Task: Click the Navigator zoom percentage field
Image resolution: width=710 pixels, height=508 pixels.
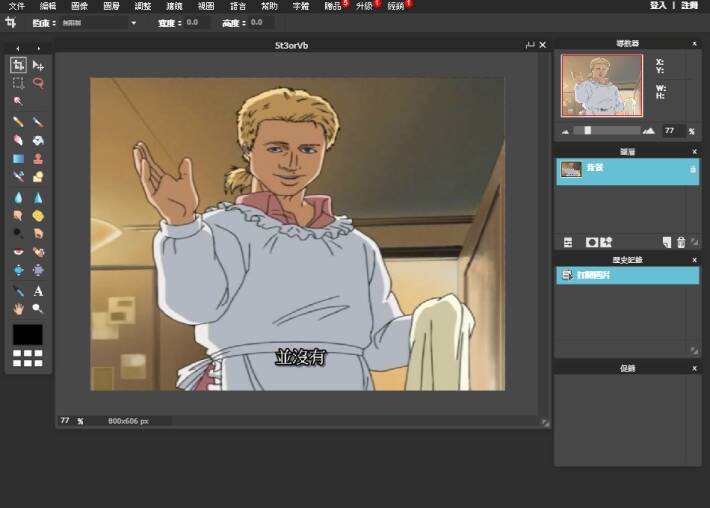Action: click(673, 131)
